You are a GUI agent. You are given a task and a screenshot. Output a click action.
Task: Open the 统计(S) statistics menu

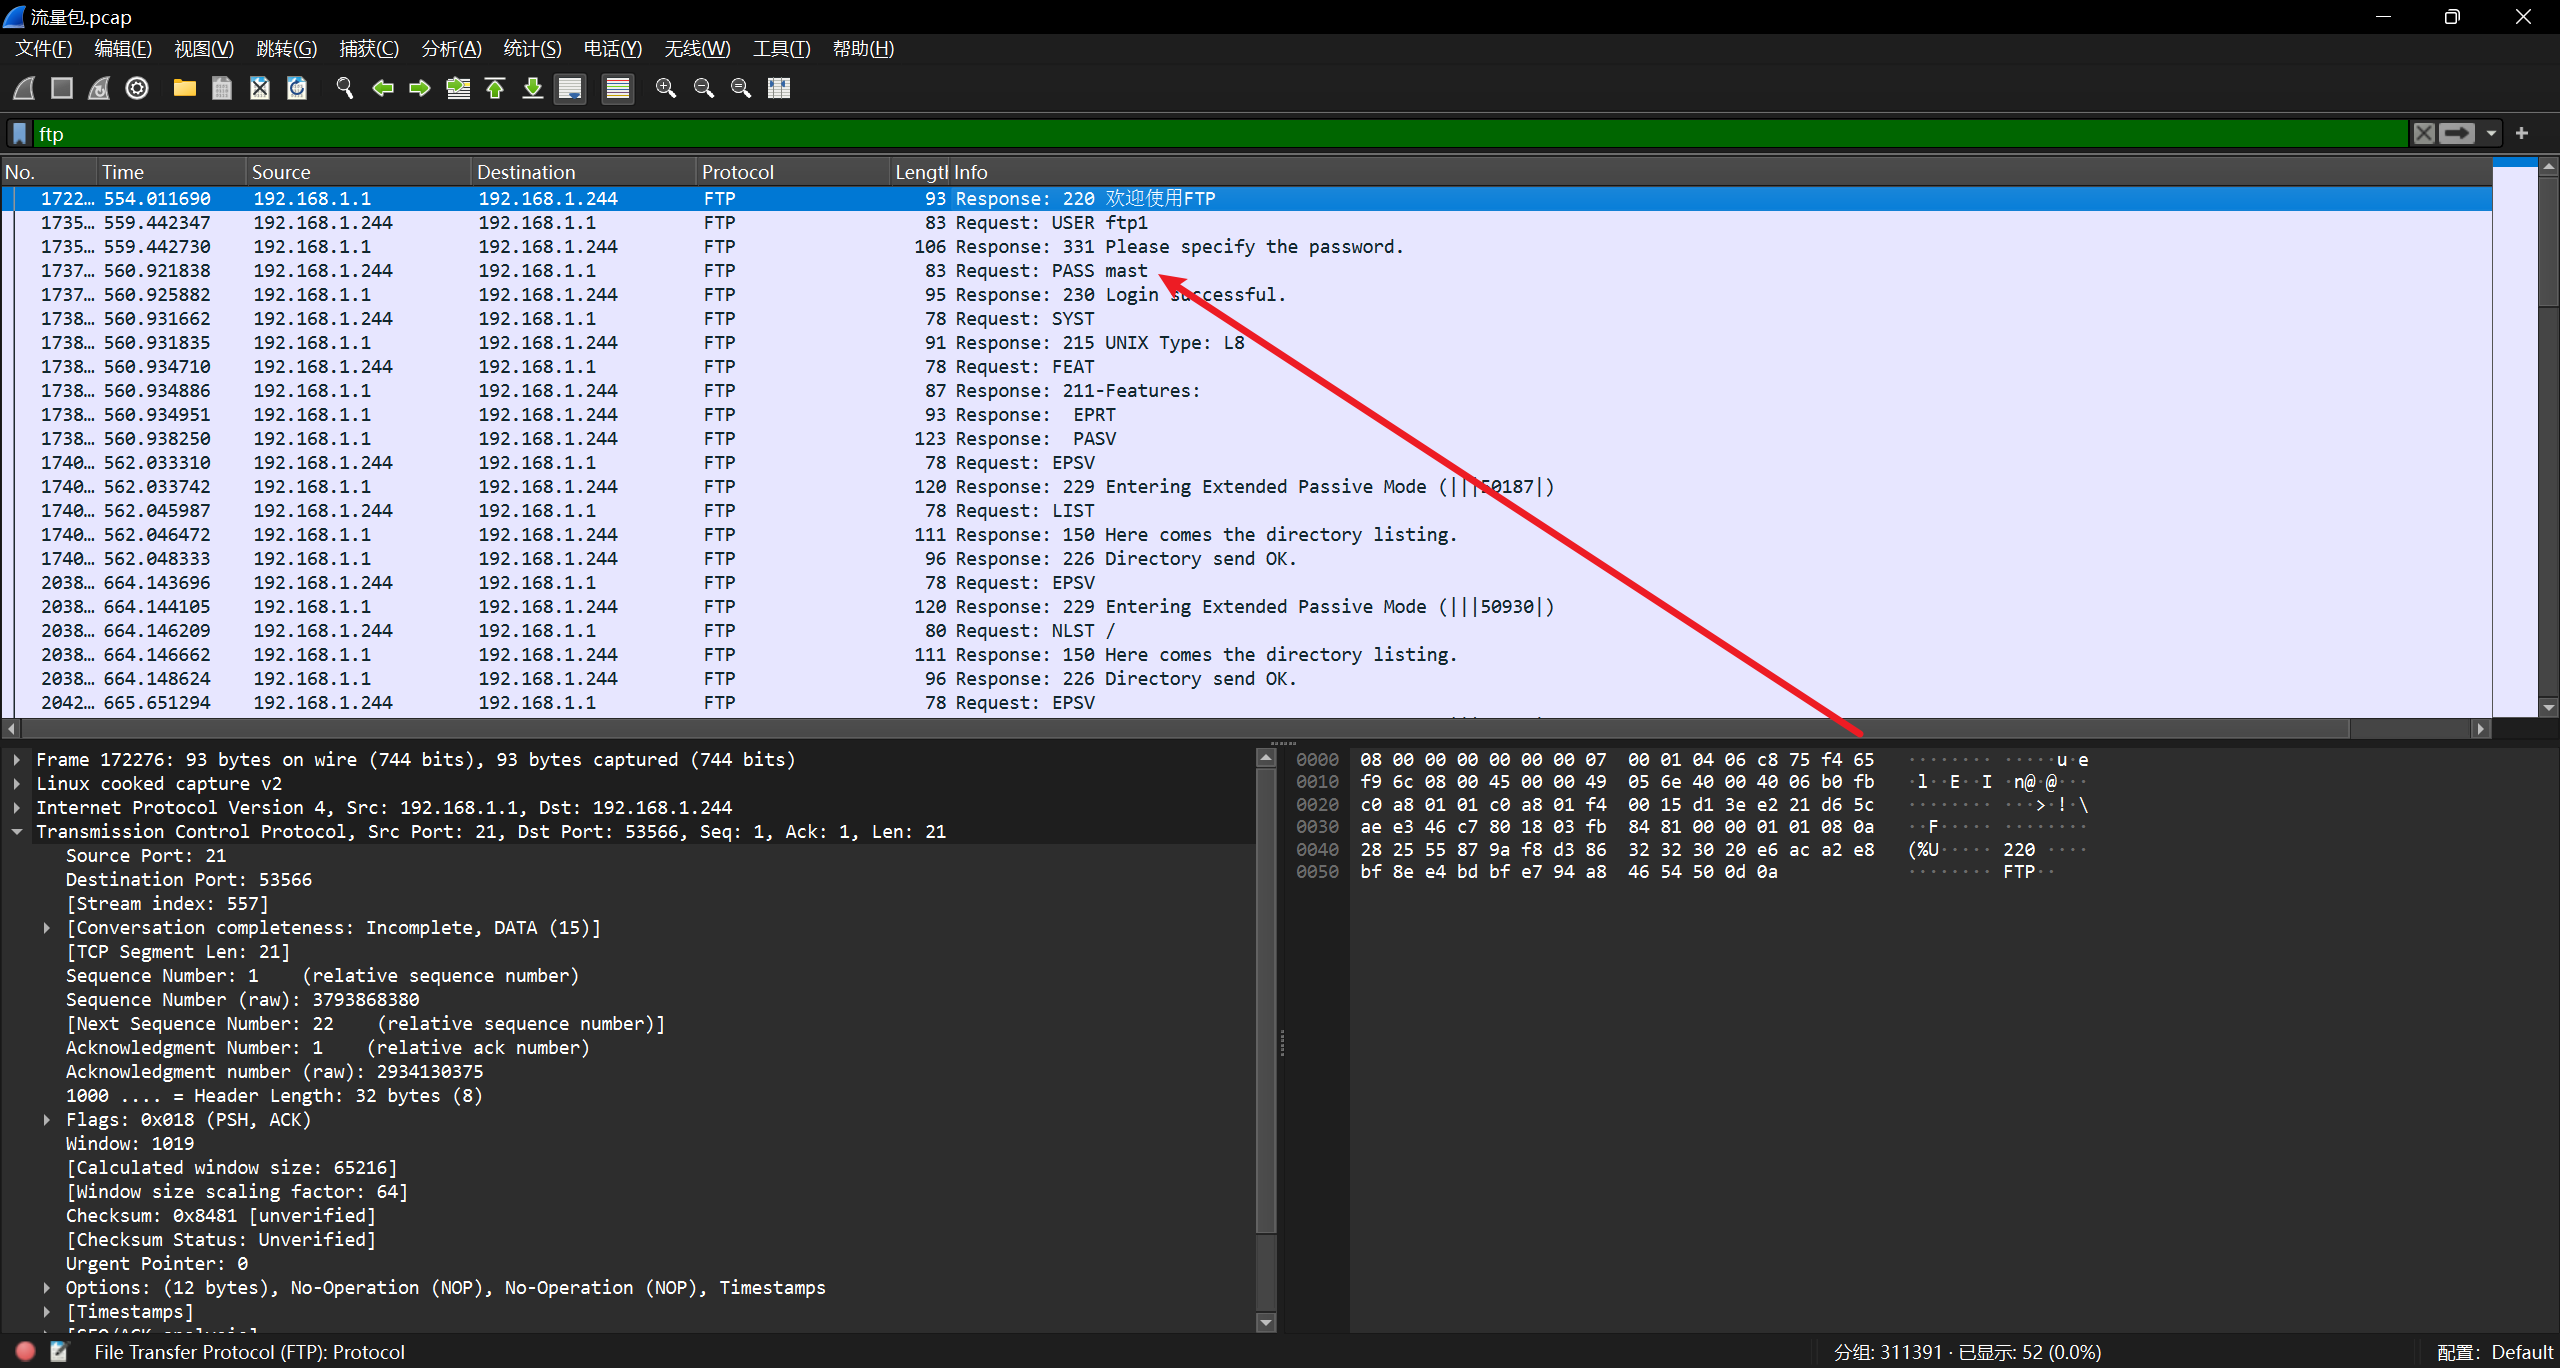531,49
